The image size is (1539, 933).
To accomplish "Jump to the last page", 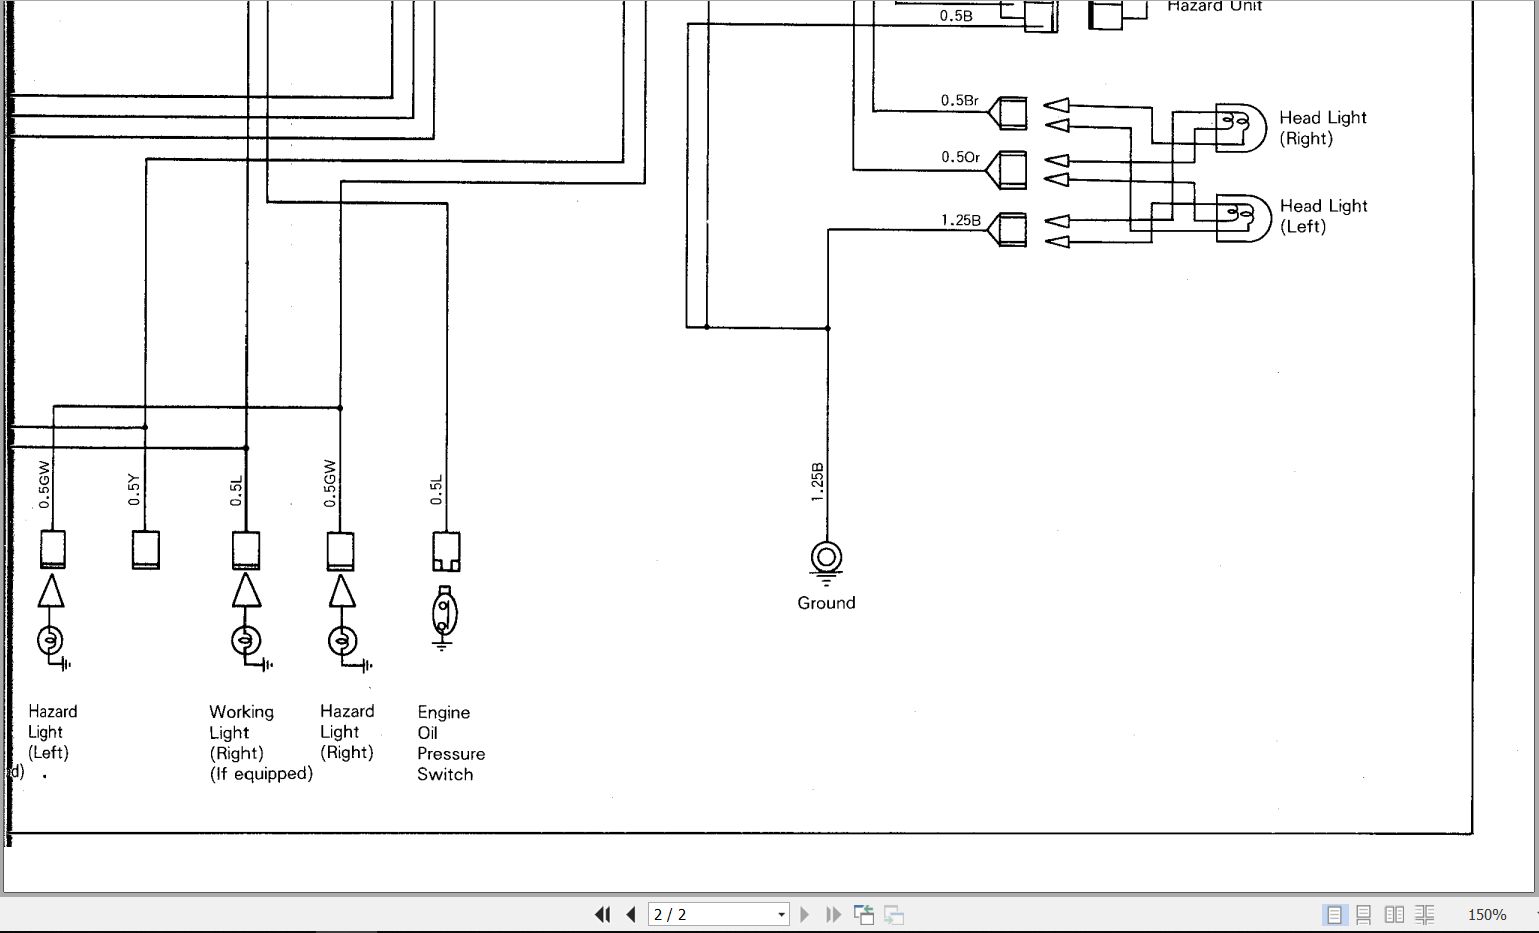I will [x=833, y=914].
